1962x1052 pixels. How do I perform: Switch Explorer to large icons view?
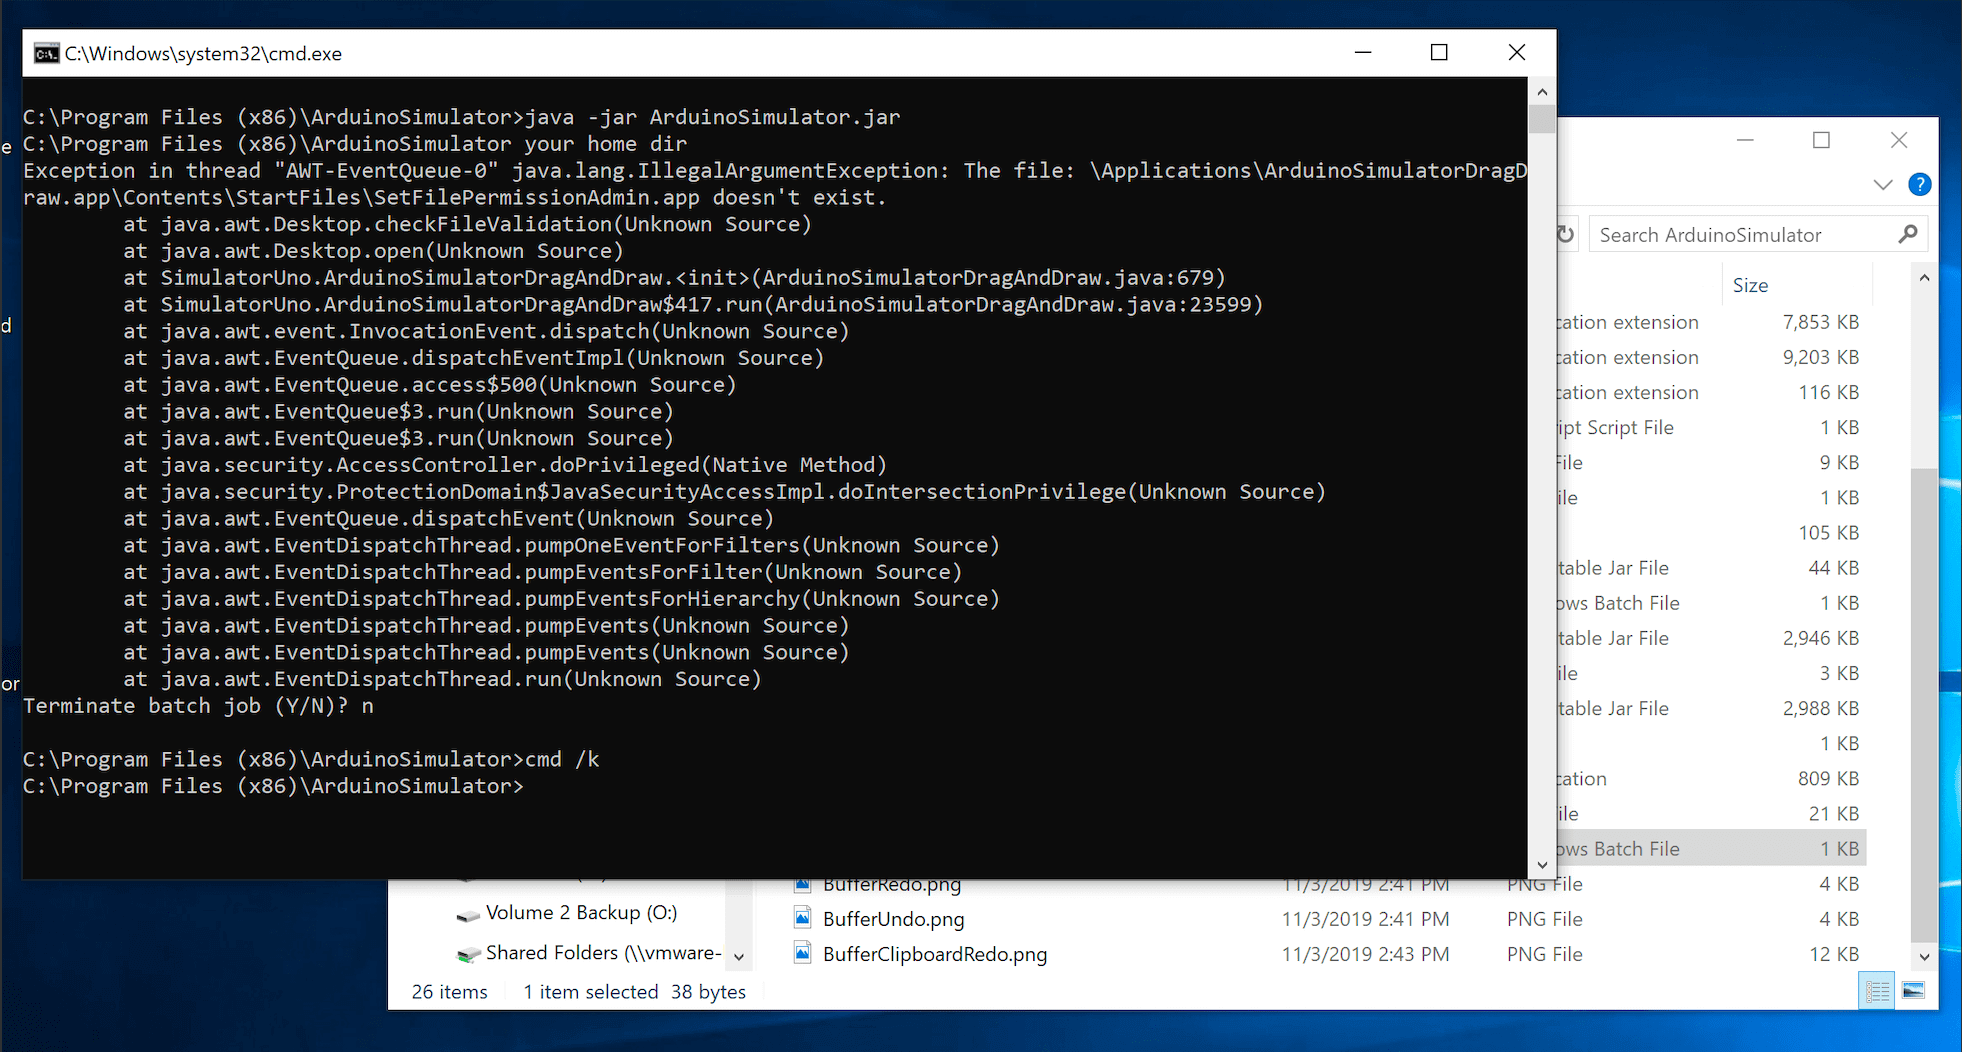(x=1913, y=990)
